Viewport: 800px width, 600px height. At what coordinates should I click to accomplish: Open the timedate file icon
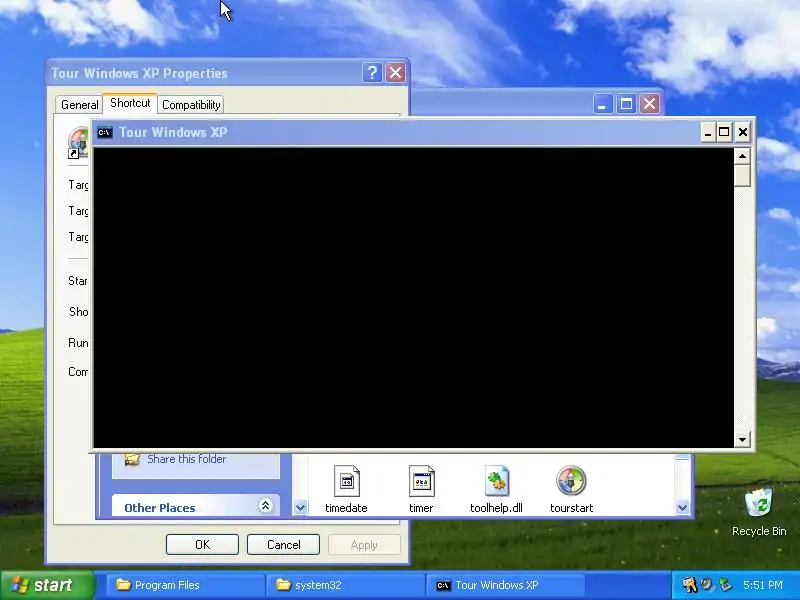click(346, 481)
